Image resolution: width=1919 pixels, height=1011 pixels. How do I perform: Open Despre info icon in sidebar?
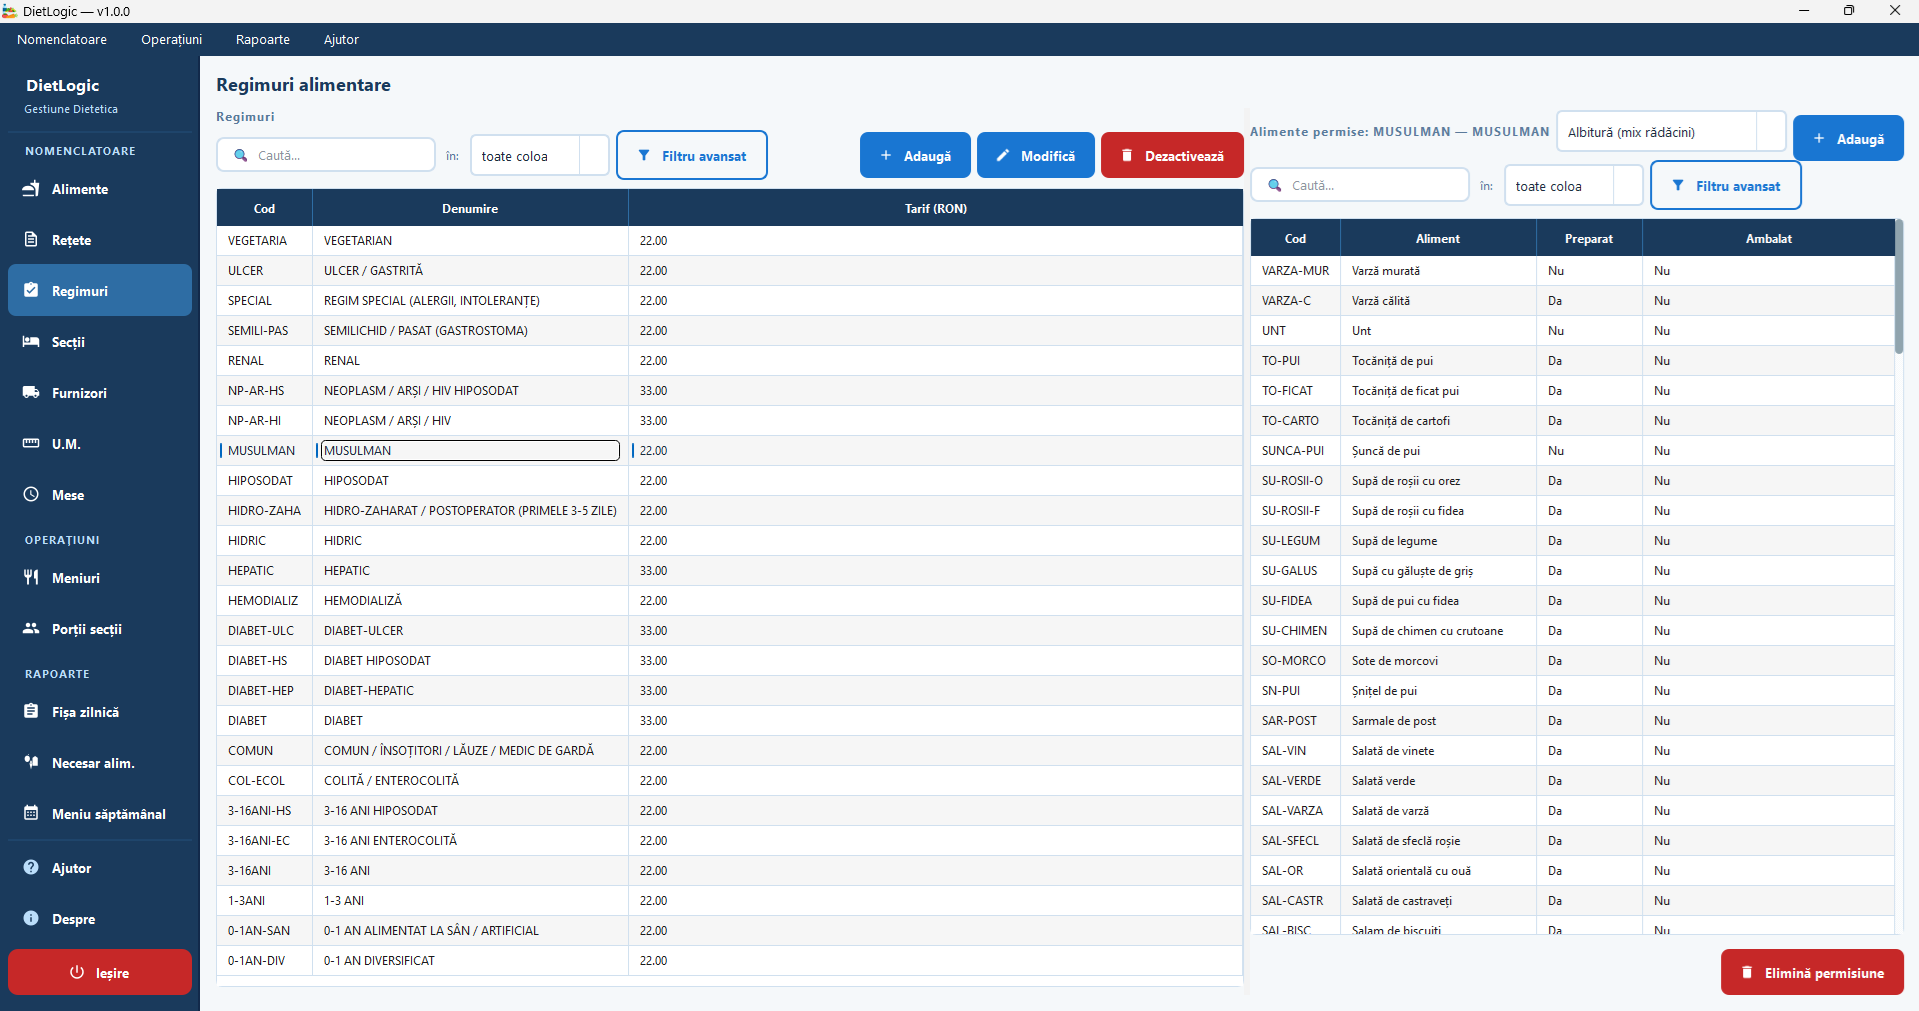31,919
